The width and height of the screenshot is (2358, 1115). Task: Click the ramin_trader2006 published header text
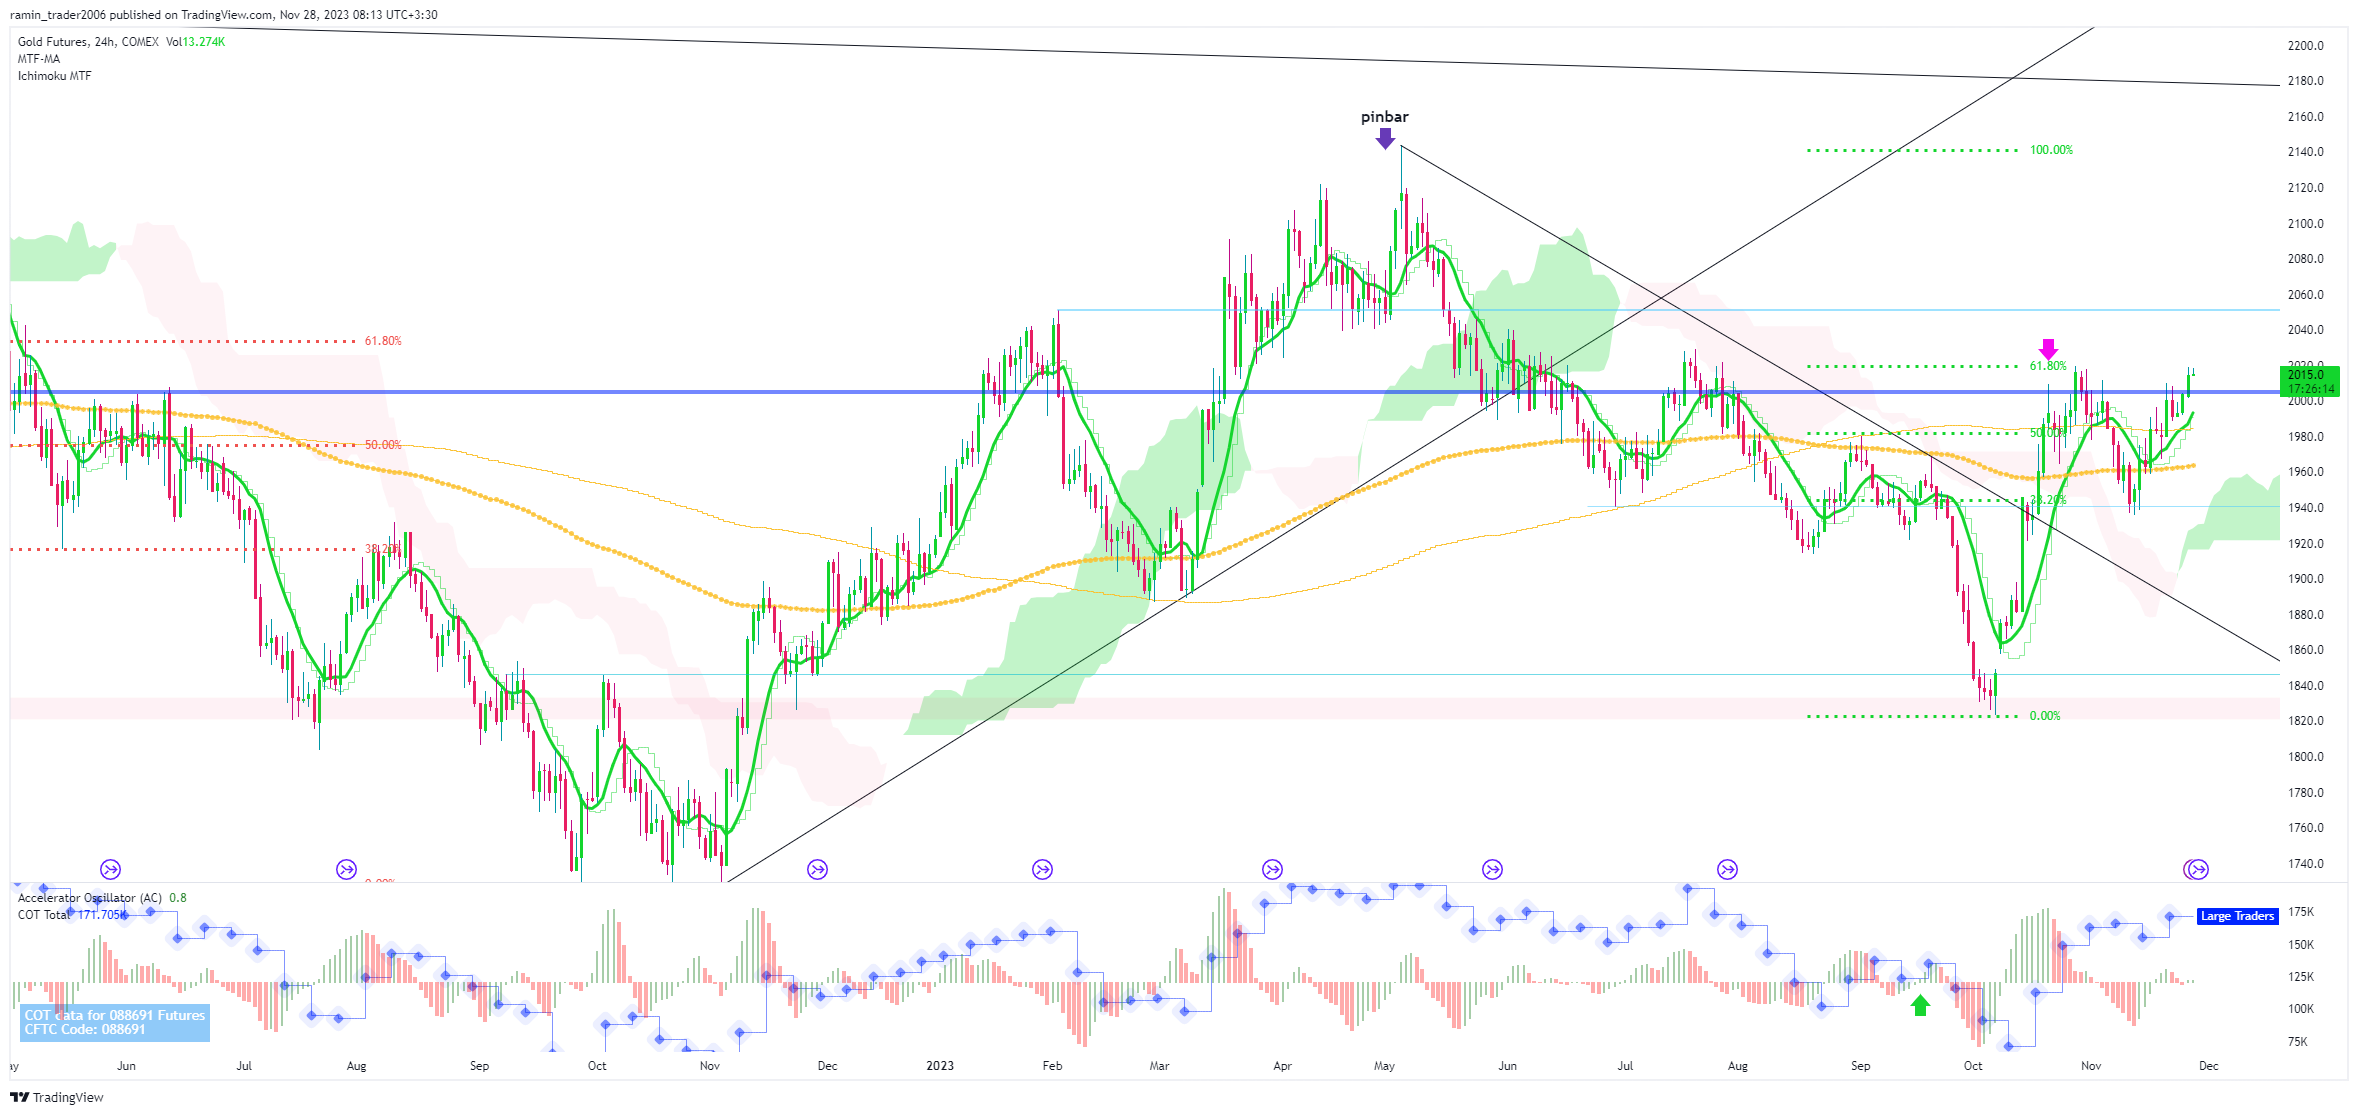tap(224, 15)
